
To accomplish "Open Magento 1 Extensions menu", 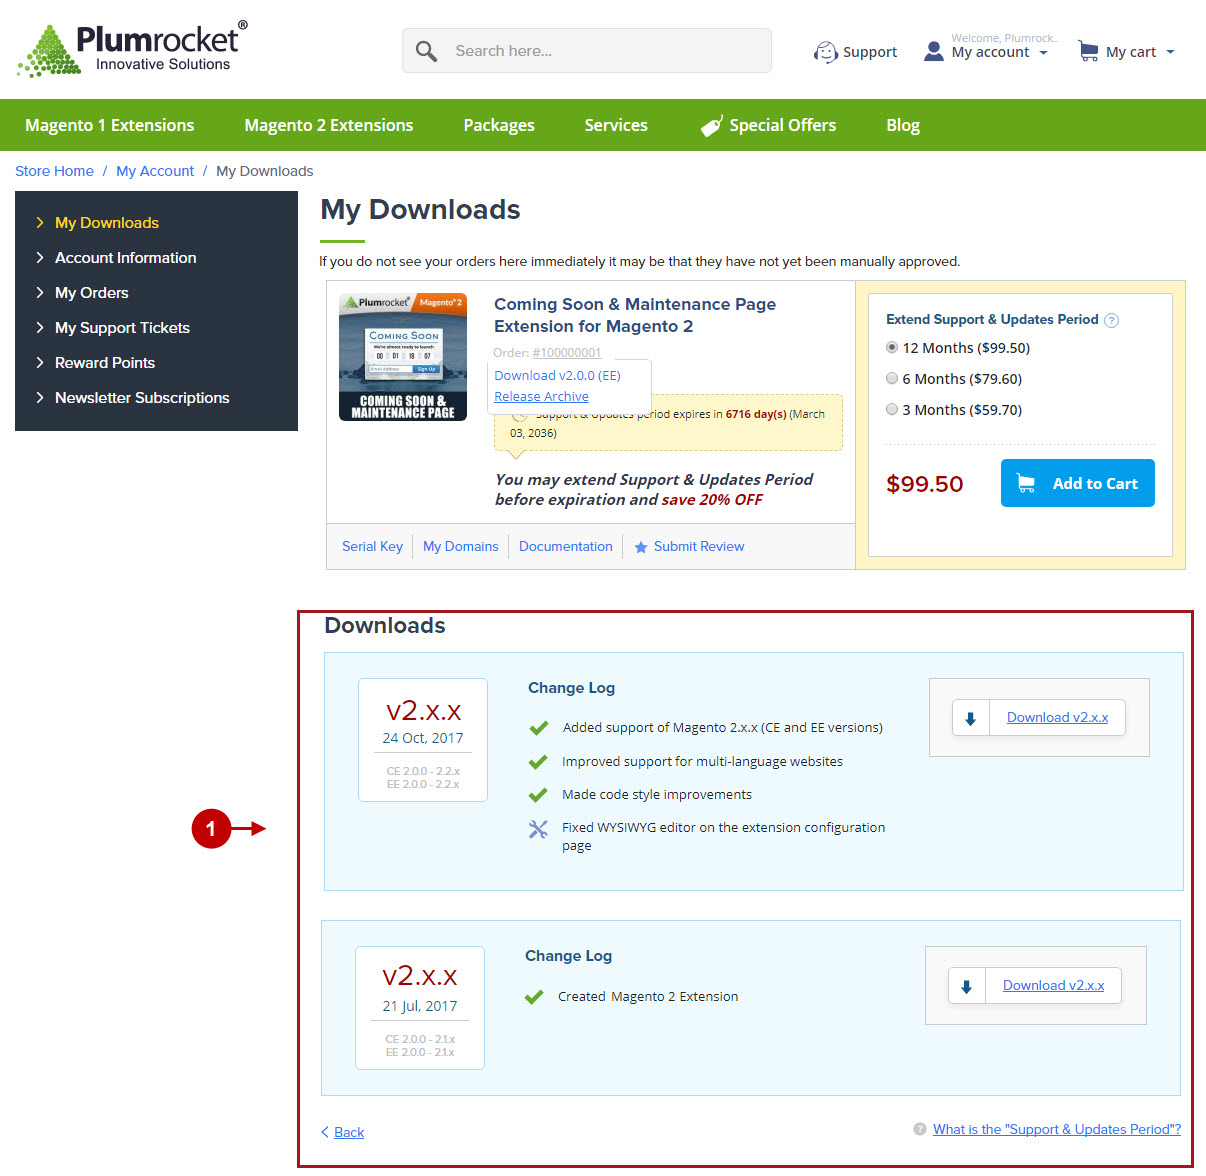I will tap(110, 125).
